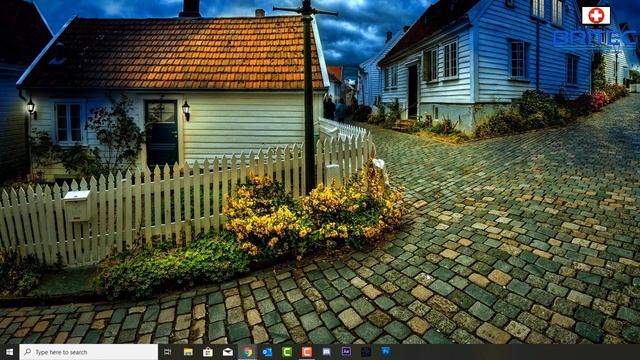
Task: Click the 'Type here to search' box
Action: (89, 352)
